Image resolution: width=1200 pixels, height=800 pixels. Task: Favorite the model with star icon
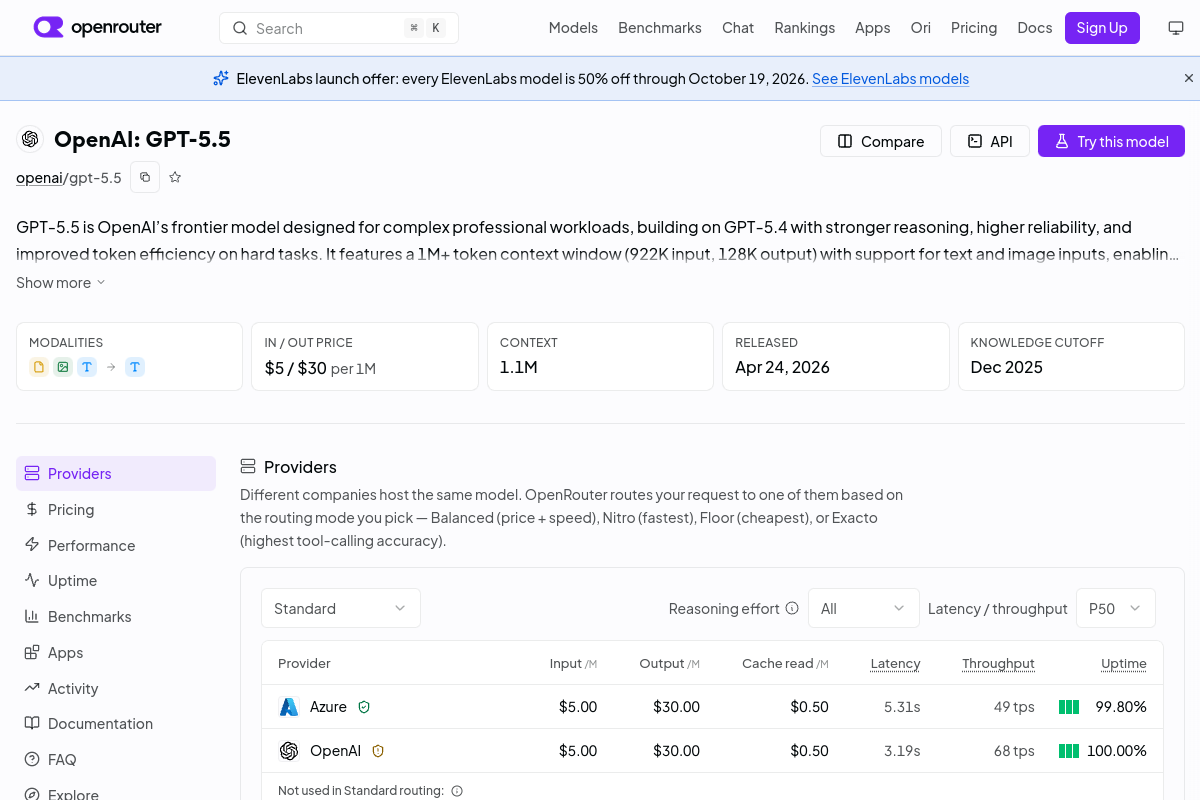coord(175,177)
